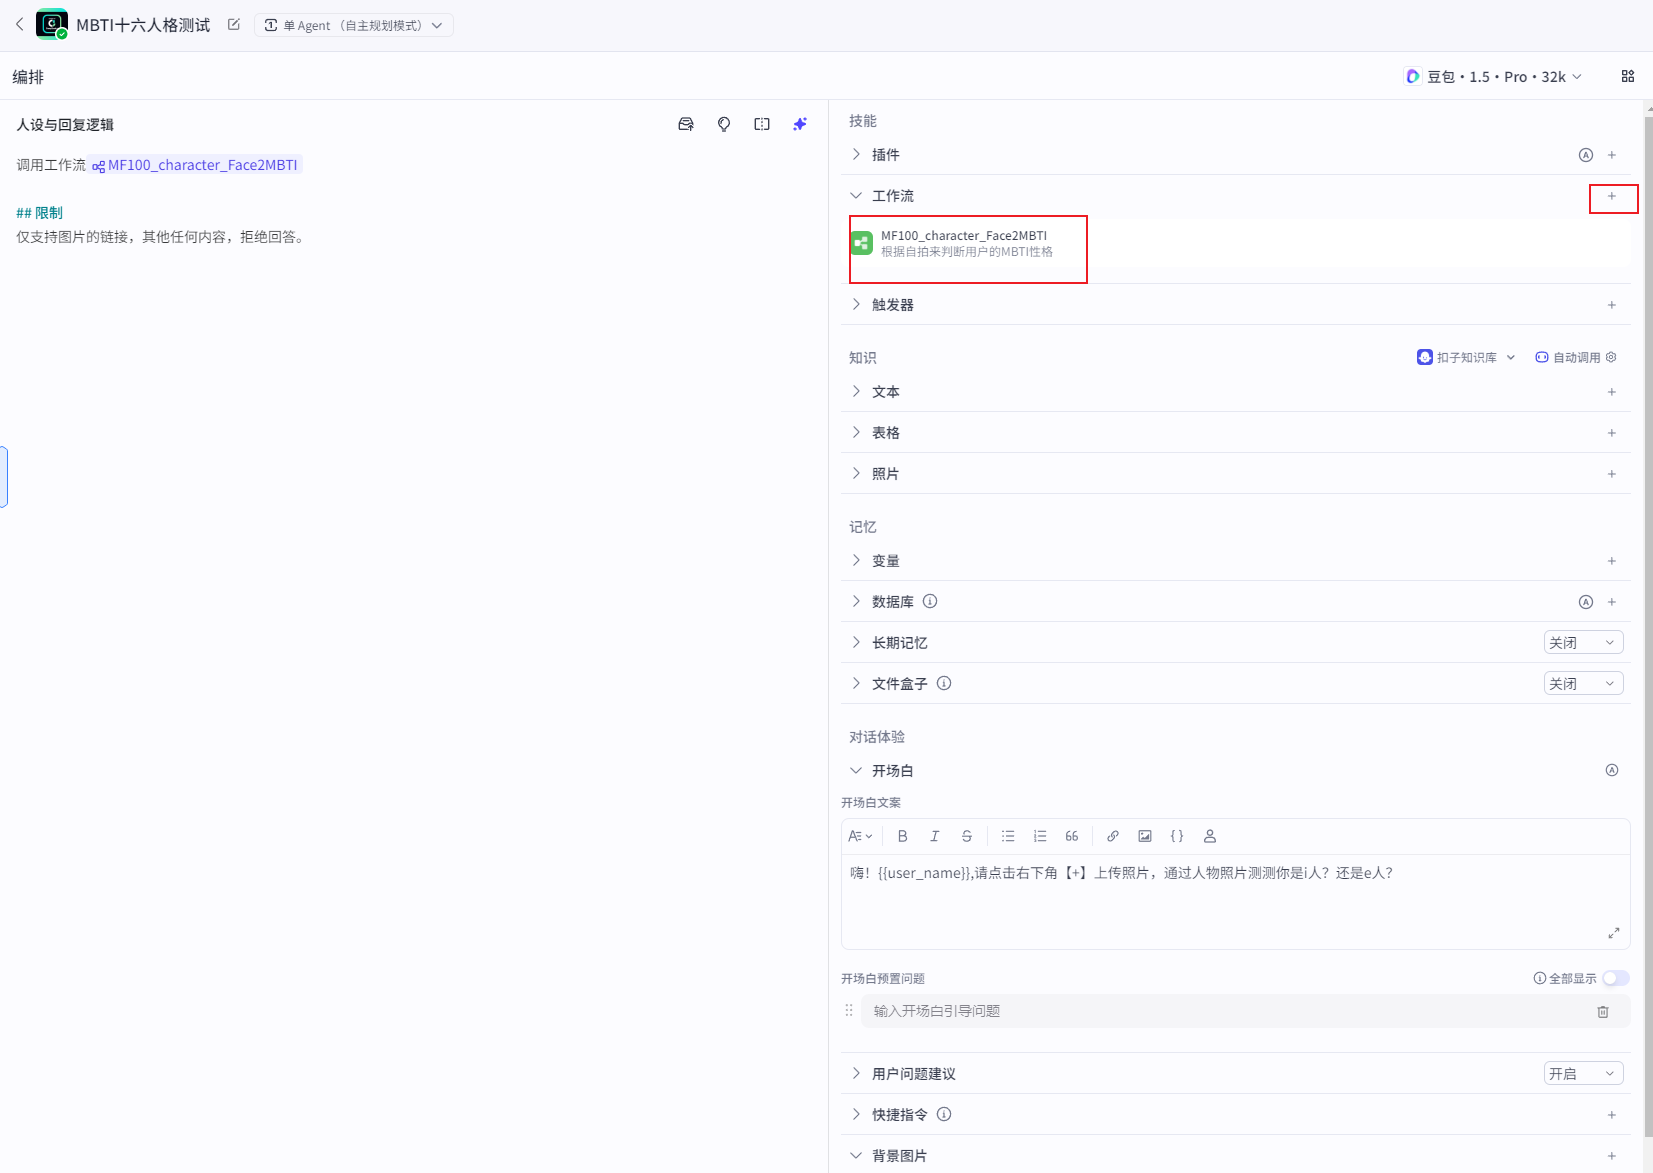
Task: Add table knowledge with the 表格 plus icon
Action: pyautogui.click(x=1612, y=433)
